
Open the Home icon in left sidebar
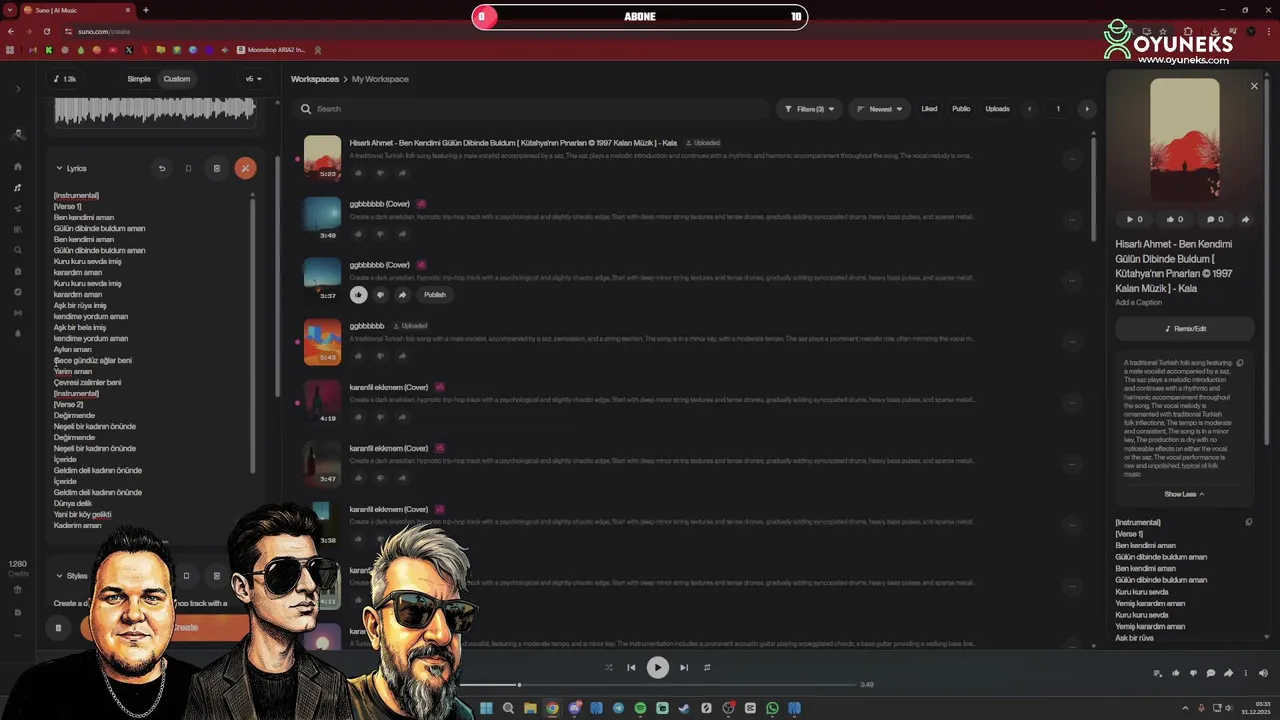click(18, 167)
